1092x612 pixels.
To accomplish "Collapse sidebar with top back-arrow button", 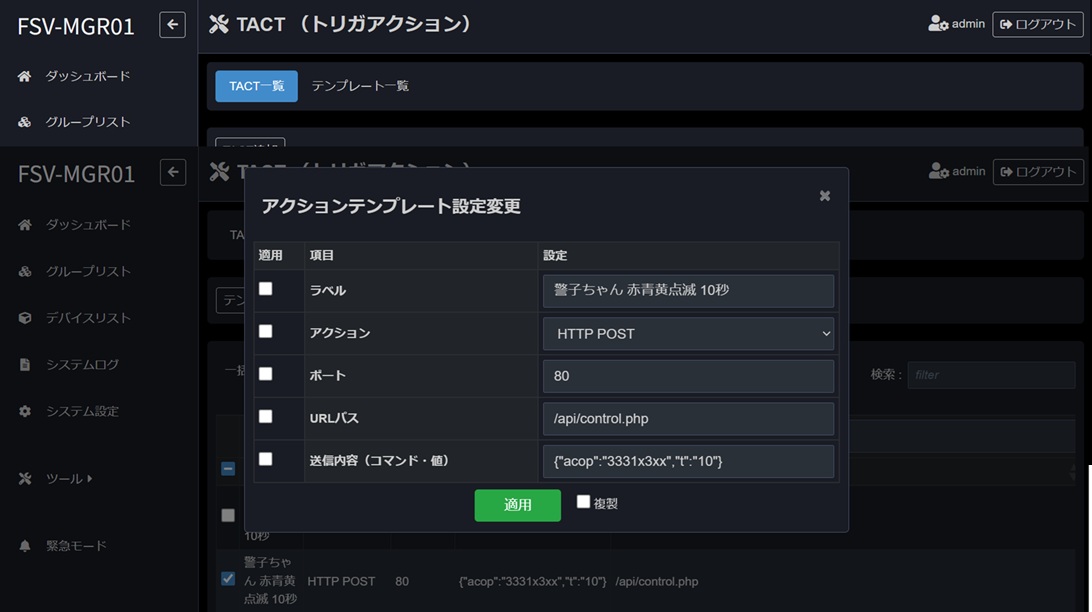I will 172,25.
